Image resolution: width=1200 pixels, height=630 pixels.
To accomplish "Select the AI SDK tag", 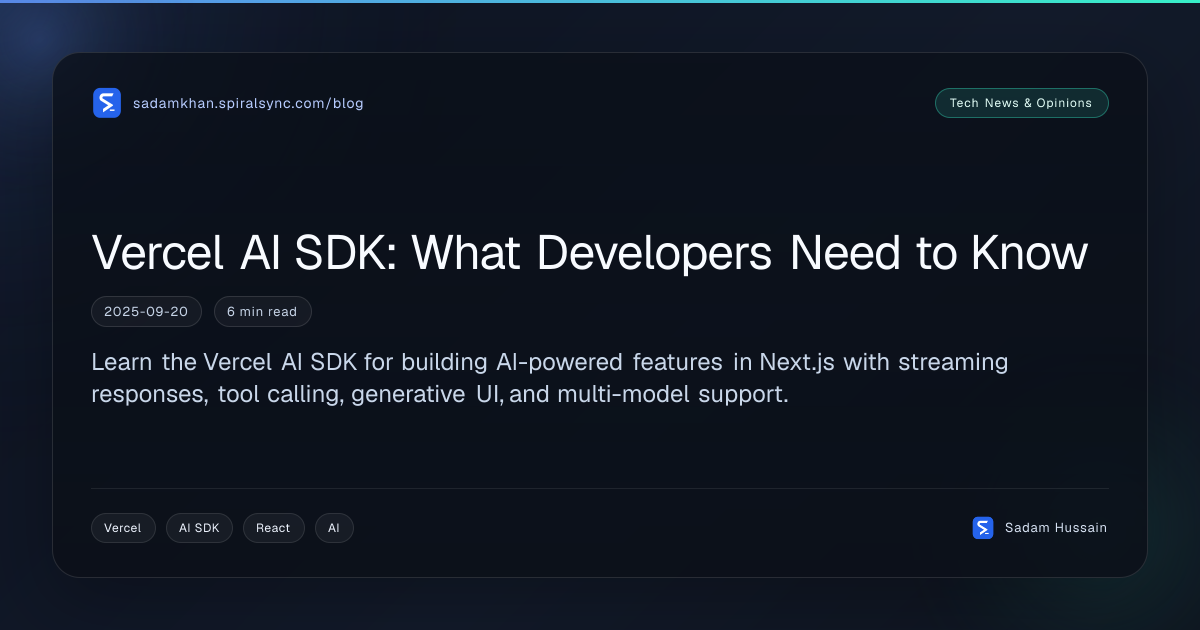I will pyautogui.click(x=199, y=528).
